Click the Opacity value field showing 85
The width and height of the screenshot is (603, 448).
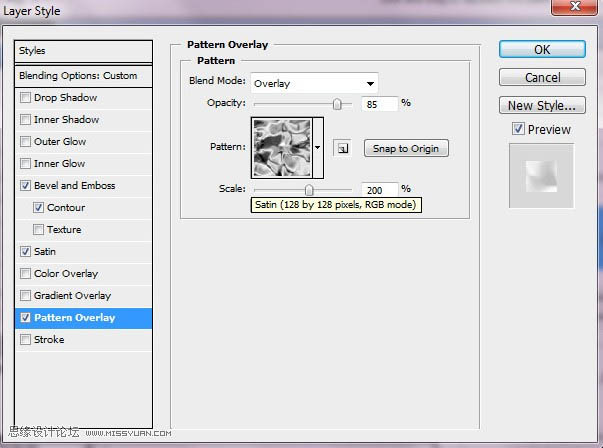(x=379, y=104)
